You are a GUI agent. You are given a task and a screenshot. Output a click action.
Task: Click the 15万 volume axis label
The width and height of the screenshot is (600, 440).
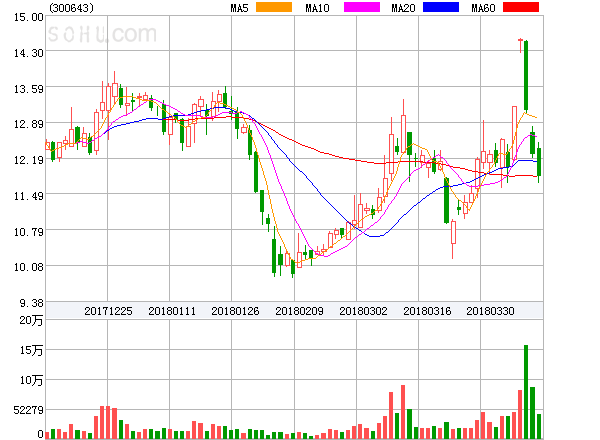31,350
